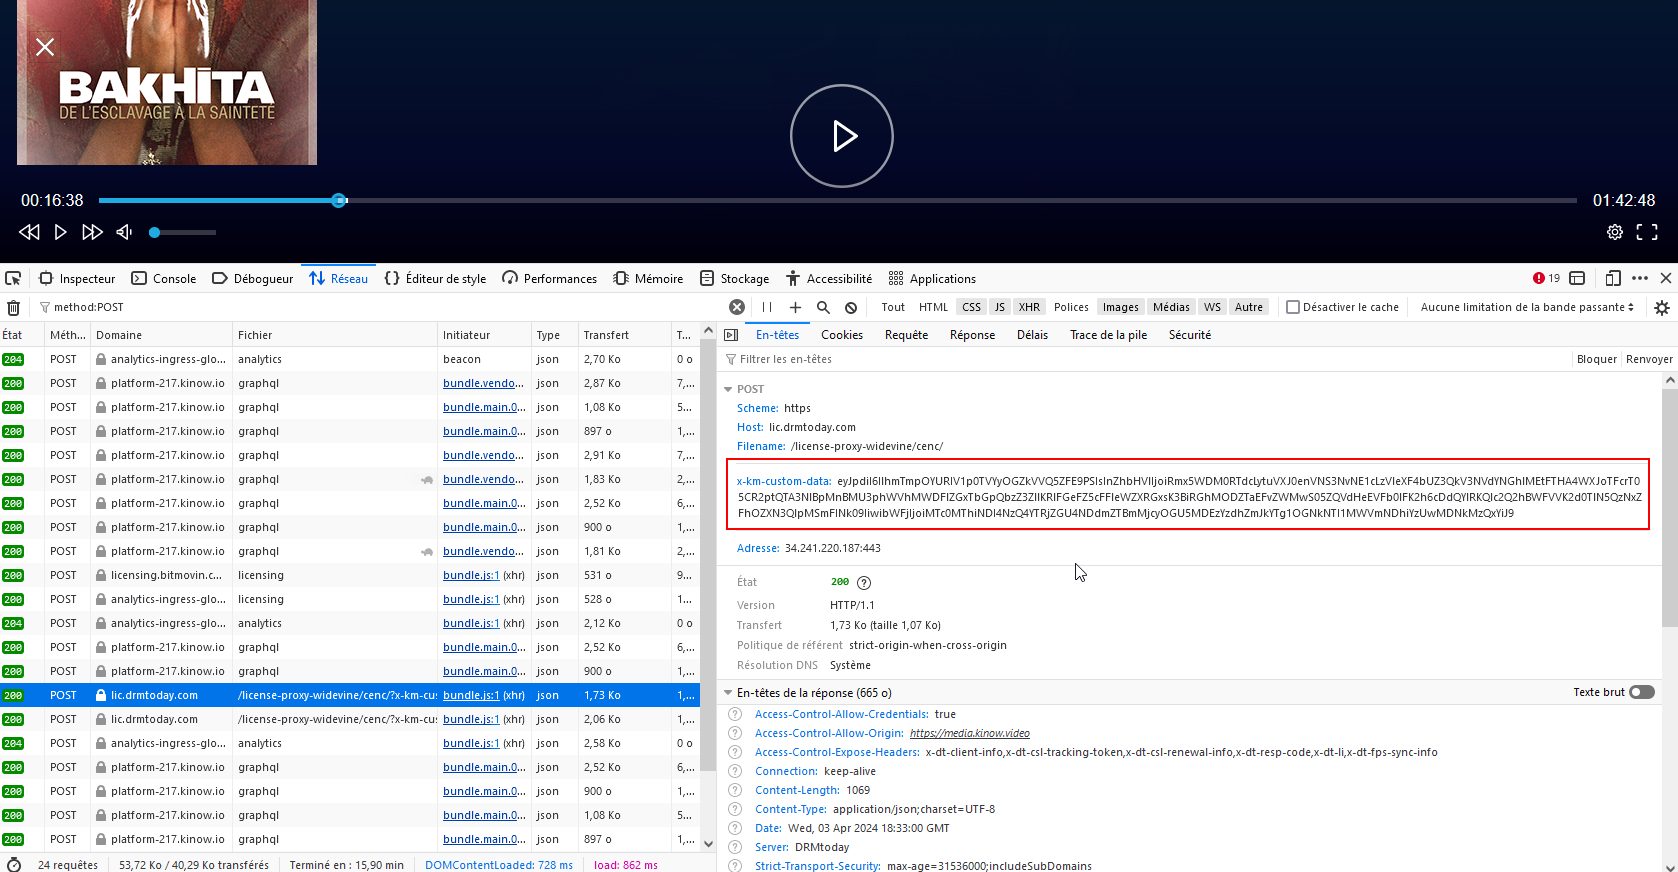Click the stopwatch performance analysis icon
This screenshot has width=1678, height=872.
click(x=14, y=865)
